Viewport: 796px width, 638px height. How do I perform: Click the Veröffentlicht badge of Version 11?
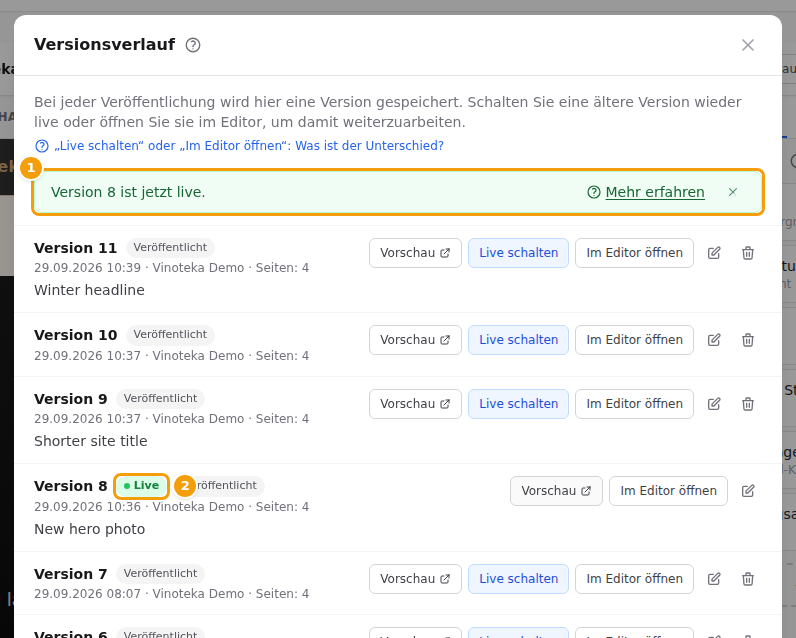point(170,248)
